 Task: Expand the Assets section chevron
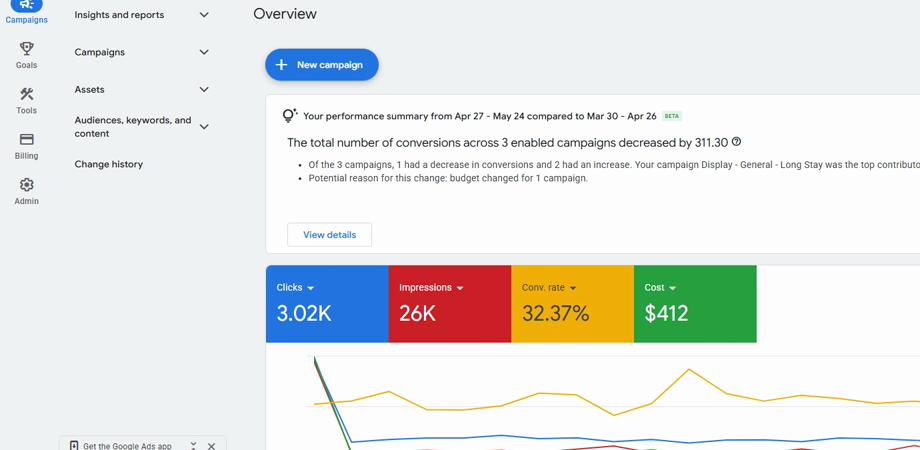point(204,90)
